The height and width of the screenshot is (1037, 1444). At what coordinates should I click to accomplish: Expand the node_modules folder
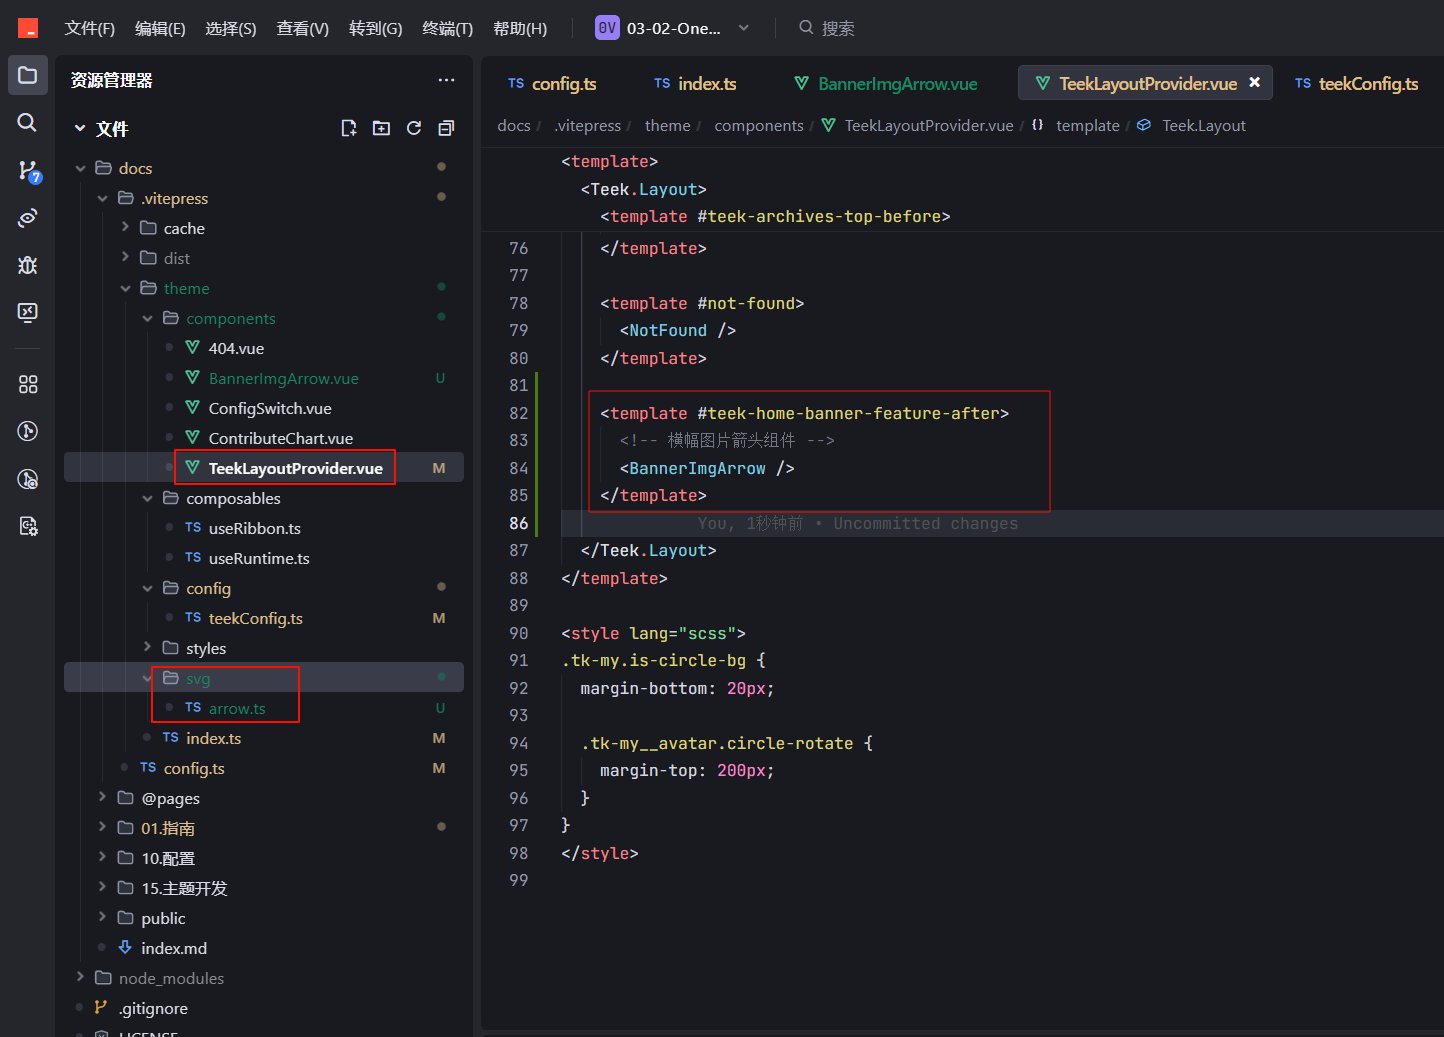(81, 978)
